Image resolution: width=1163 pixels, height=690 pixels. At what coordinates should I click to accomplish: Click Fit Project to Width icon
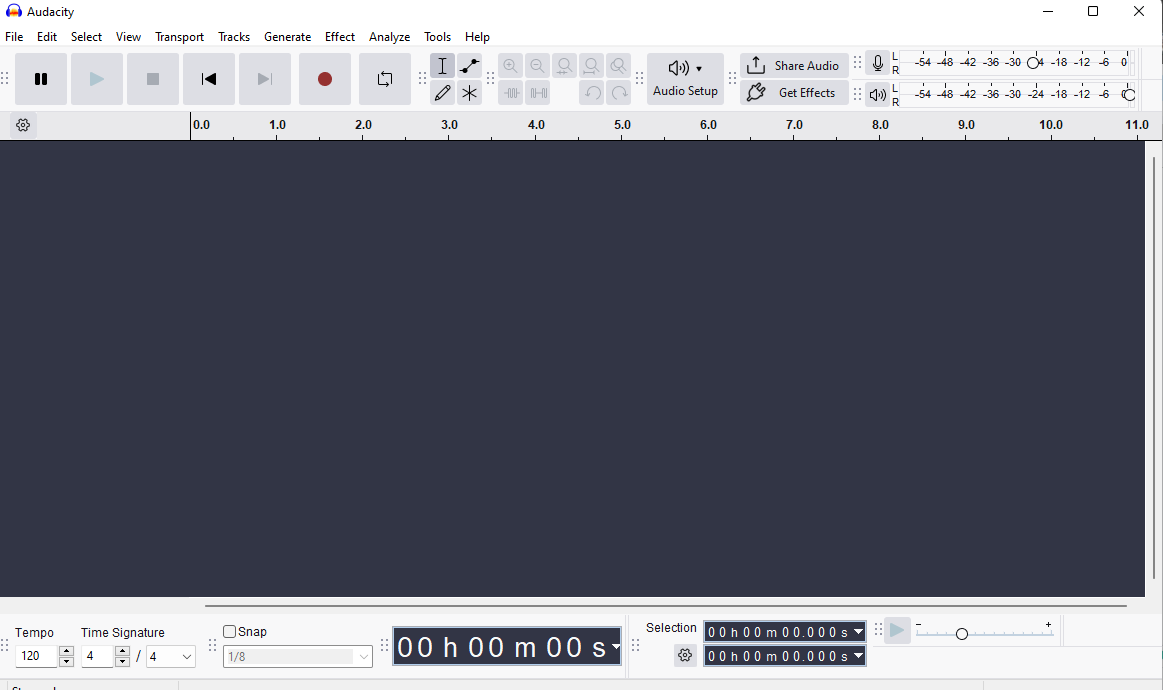coord(591,66)
